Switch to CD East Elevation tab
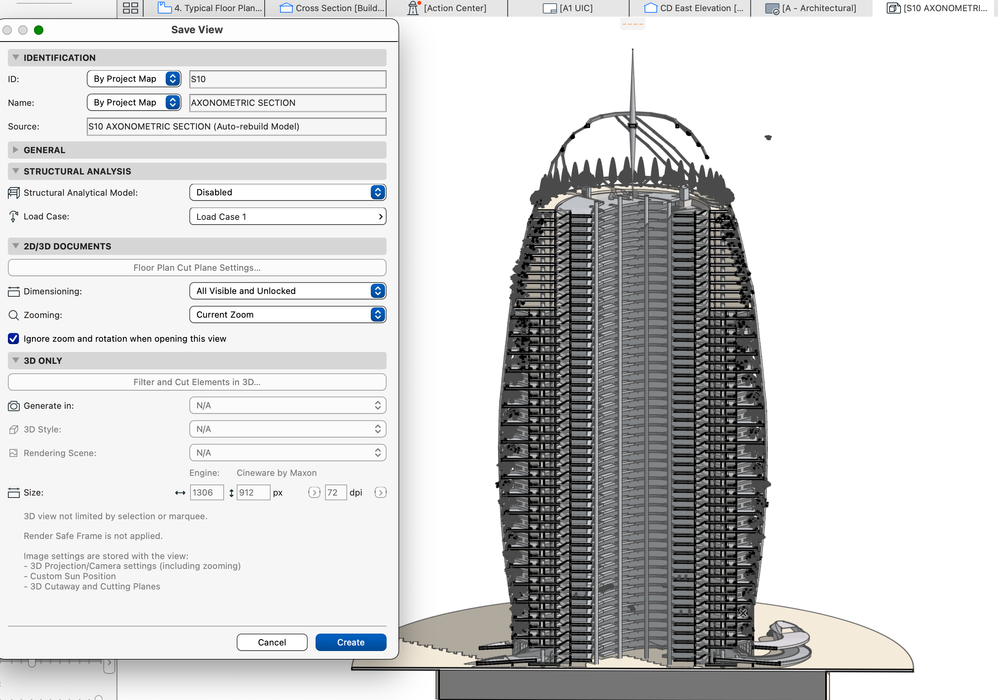This screenshot has width=998, height=700. [694, 8]
